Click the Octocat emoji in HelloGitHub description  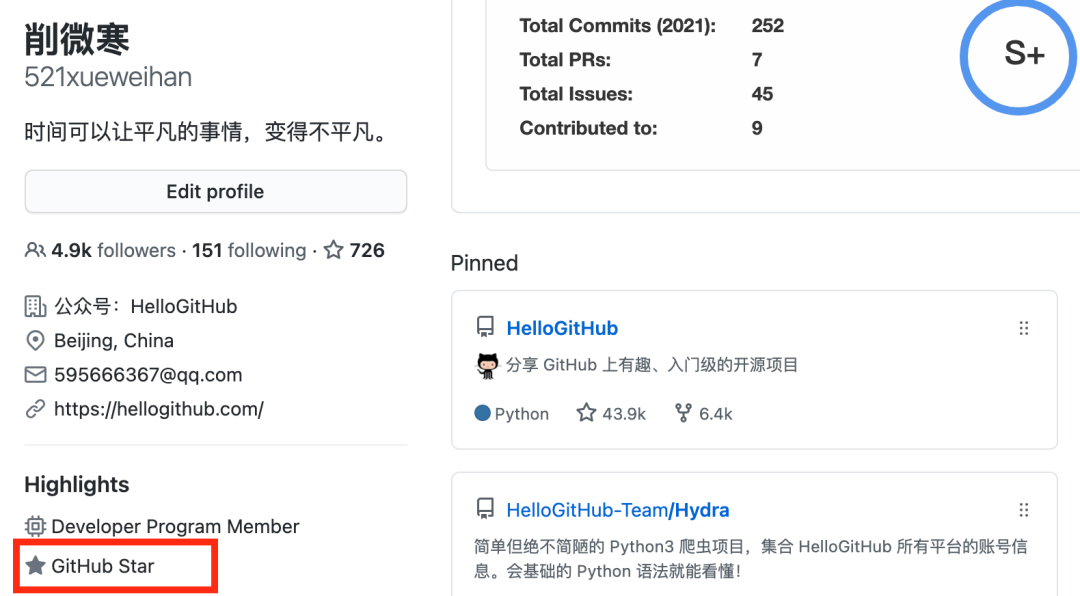pyautogui.click(x=488, y=365)
